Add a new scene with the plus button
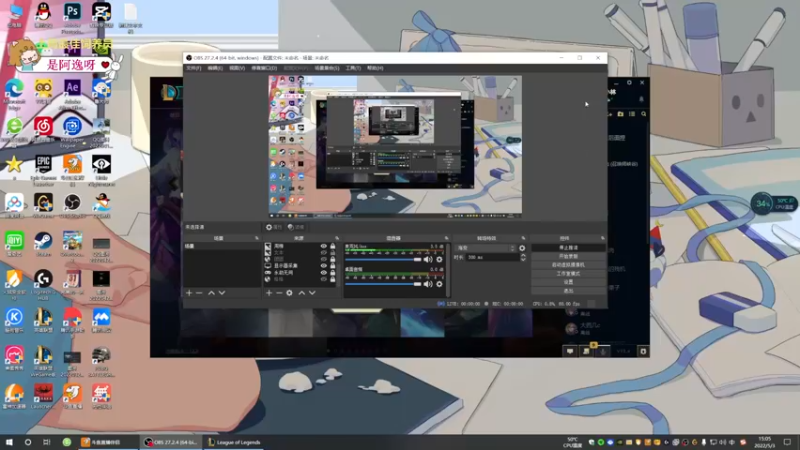Viewport: 800px width, 450px height. click(x=189, y=293)
